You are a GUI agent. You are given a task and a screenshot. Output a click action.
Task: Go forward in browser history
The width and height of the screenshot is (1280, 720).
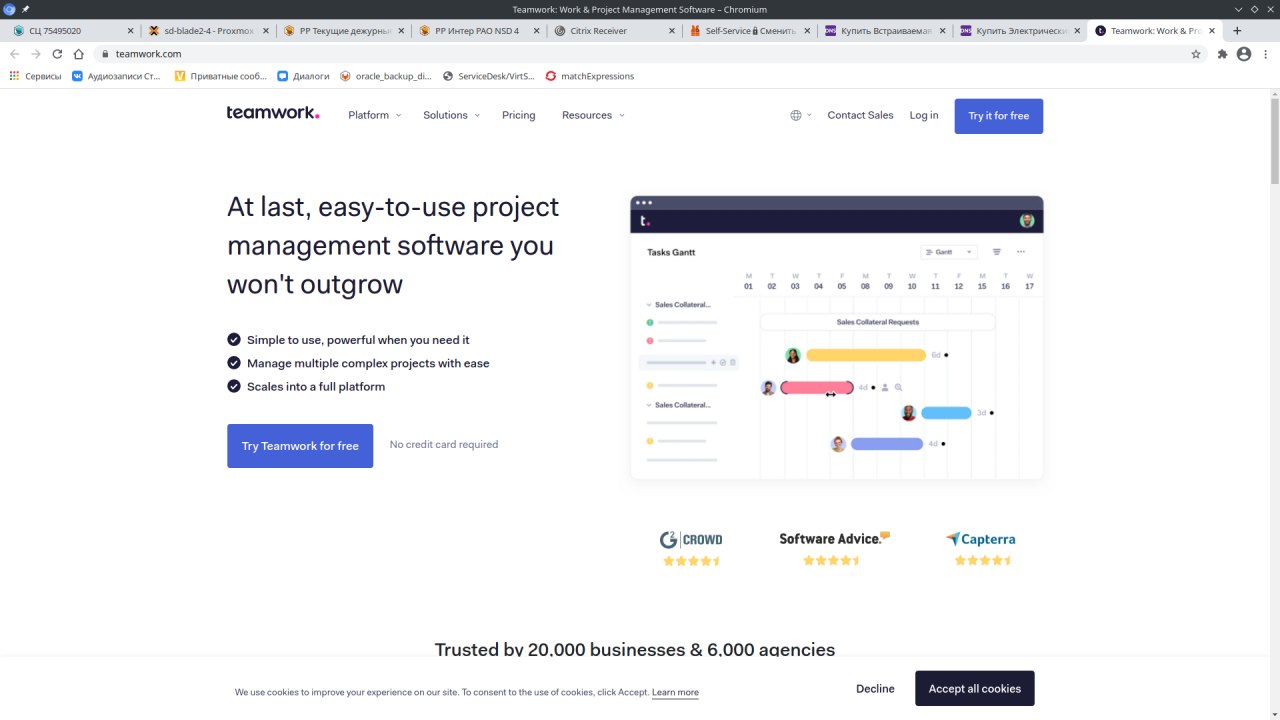(35, 54)
